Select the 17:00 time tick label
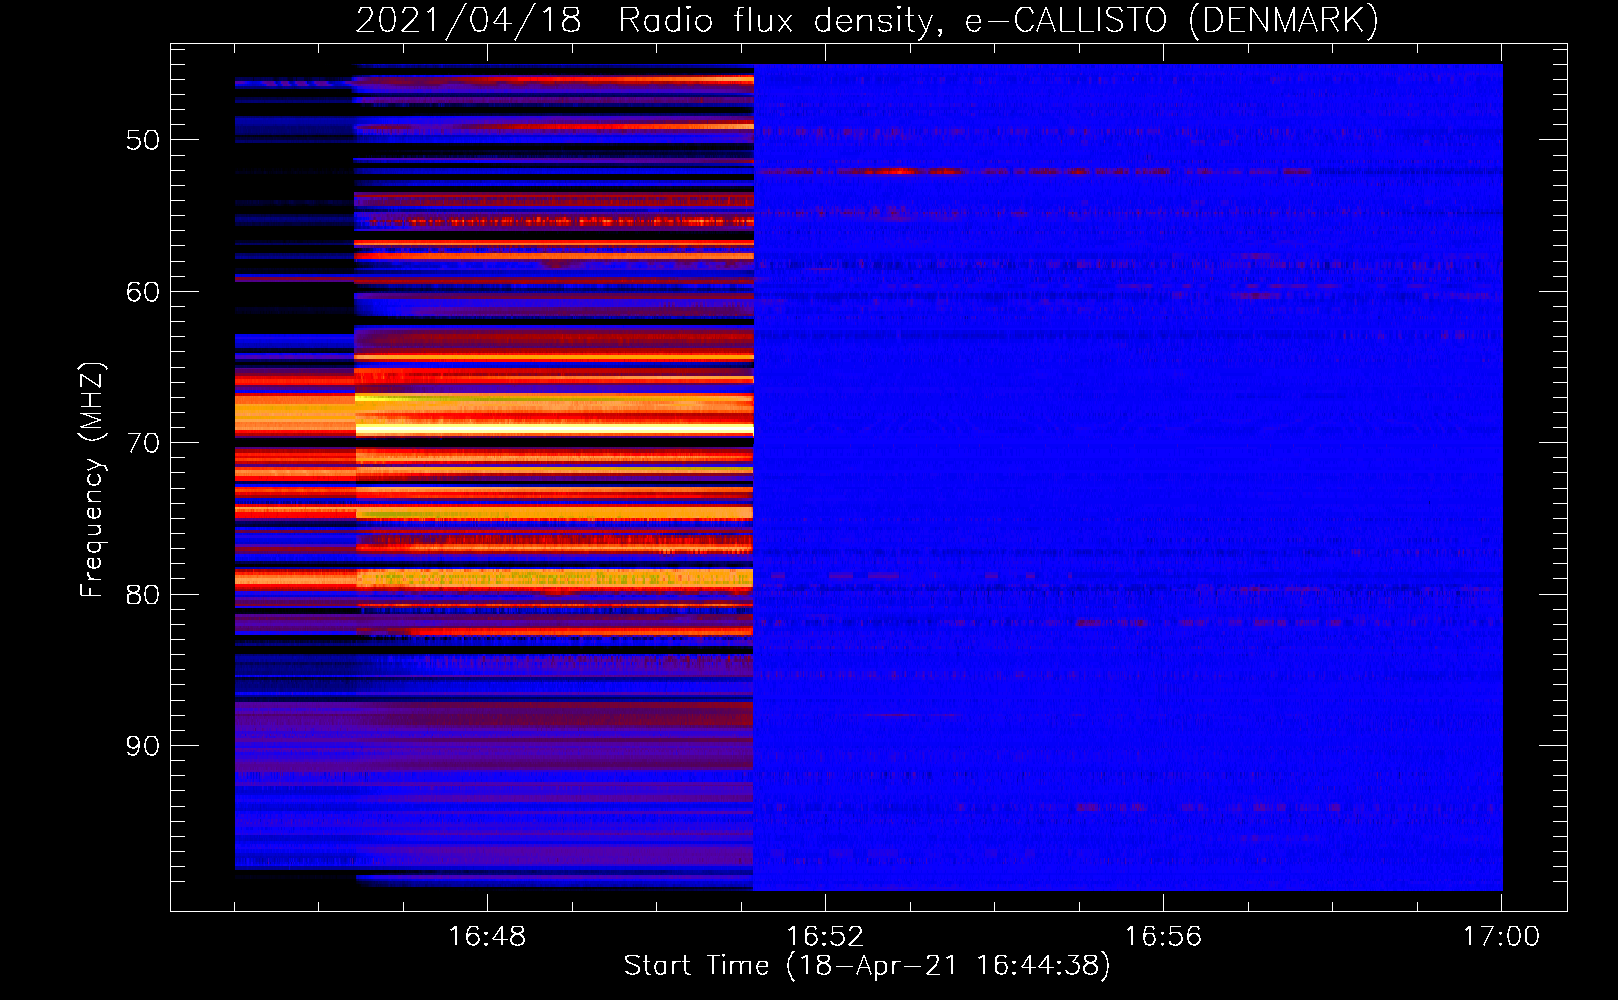This screenshot has width=1618, height=1000. 1501,937
